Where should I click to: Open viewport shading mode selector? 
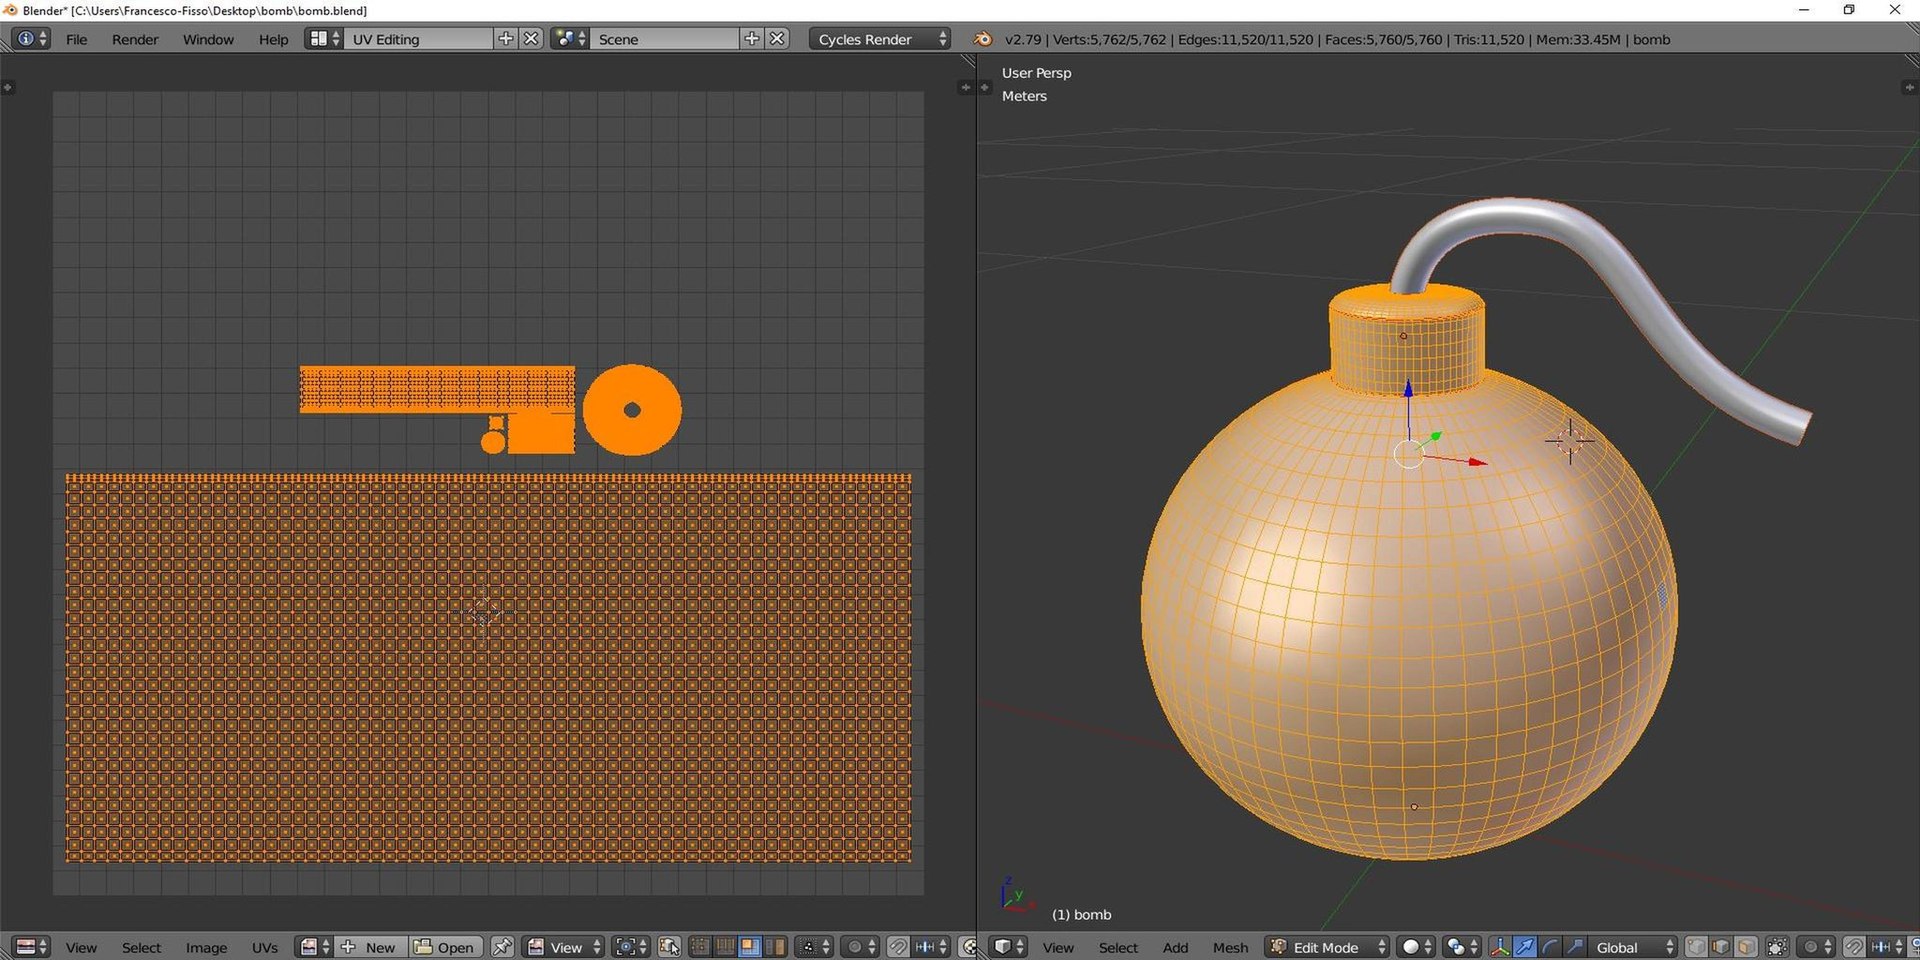(x=1417, y=947)
